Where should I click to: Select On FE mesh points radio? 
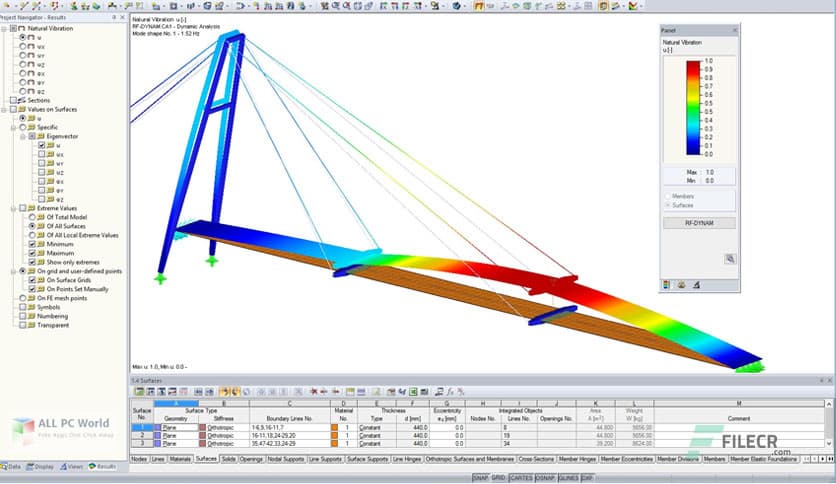click(x=23, y=298)
